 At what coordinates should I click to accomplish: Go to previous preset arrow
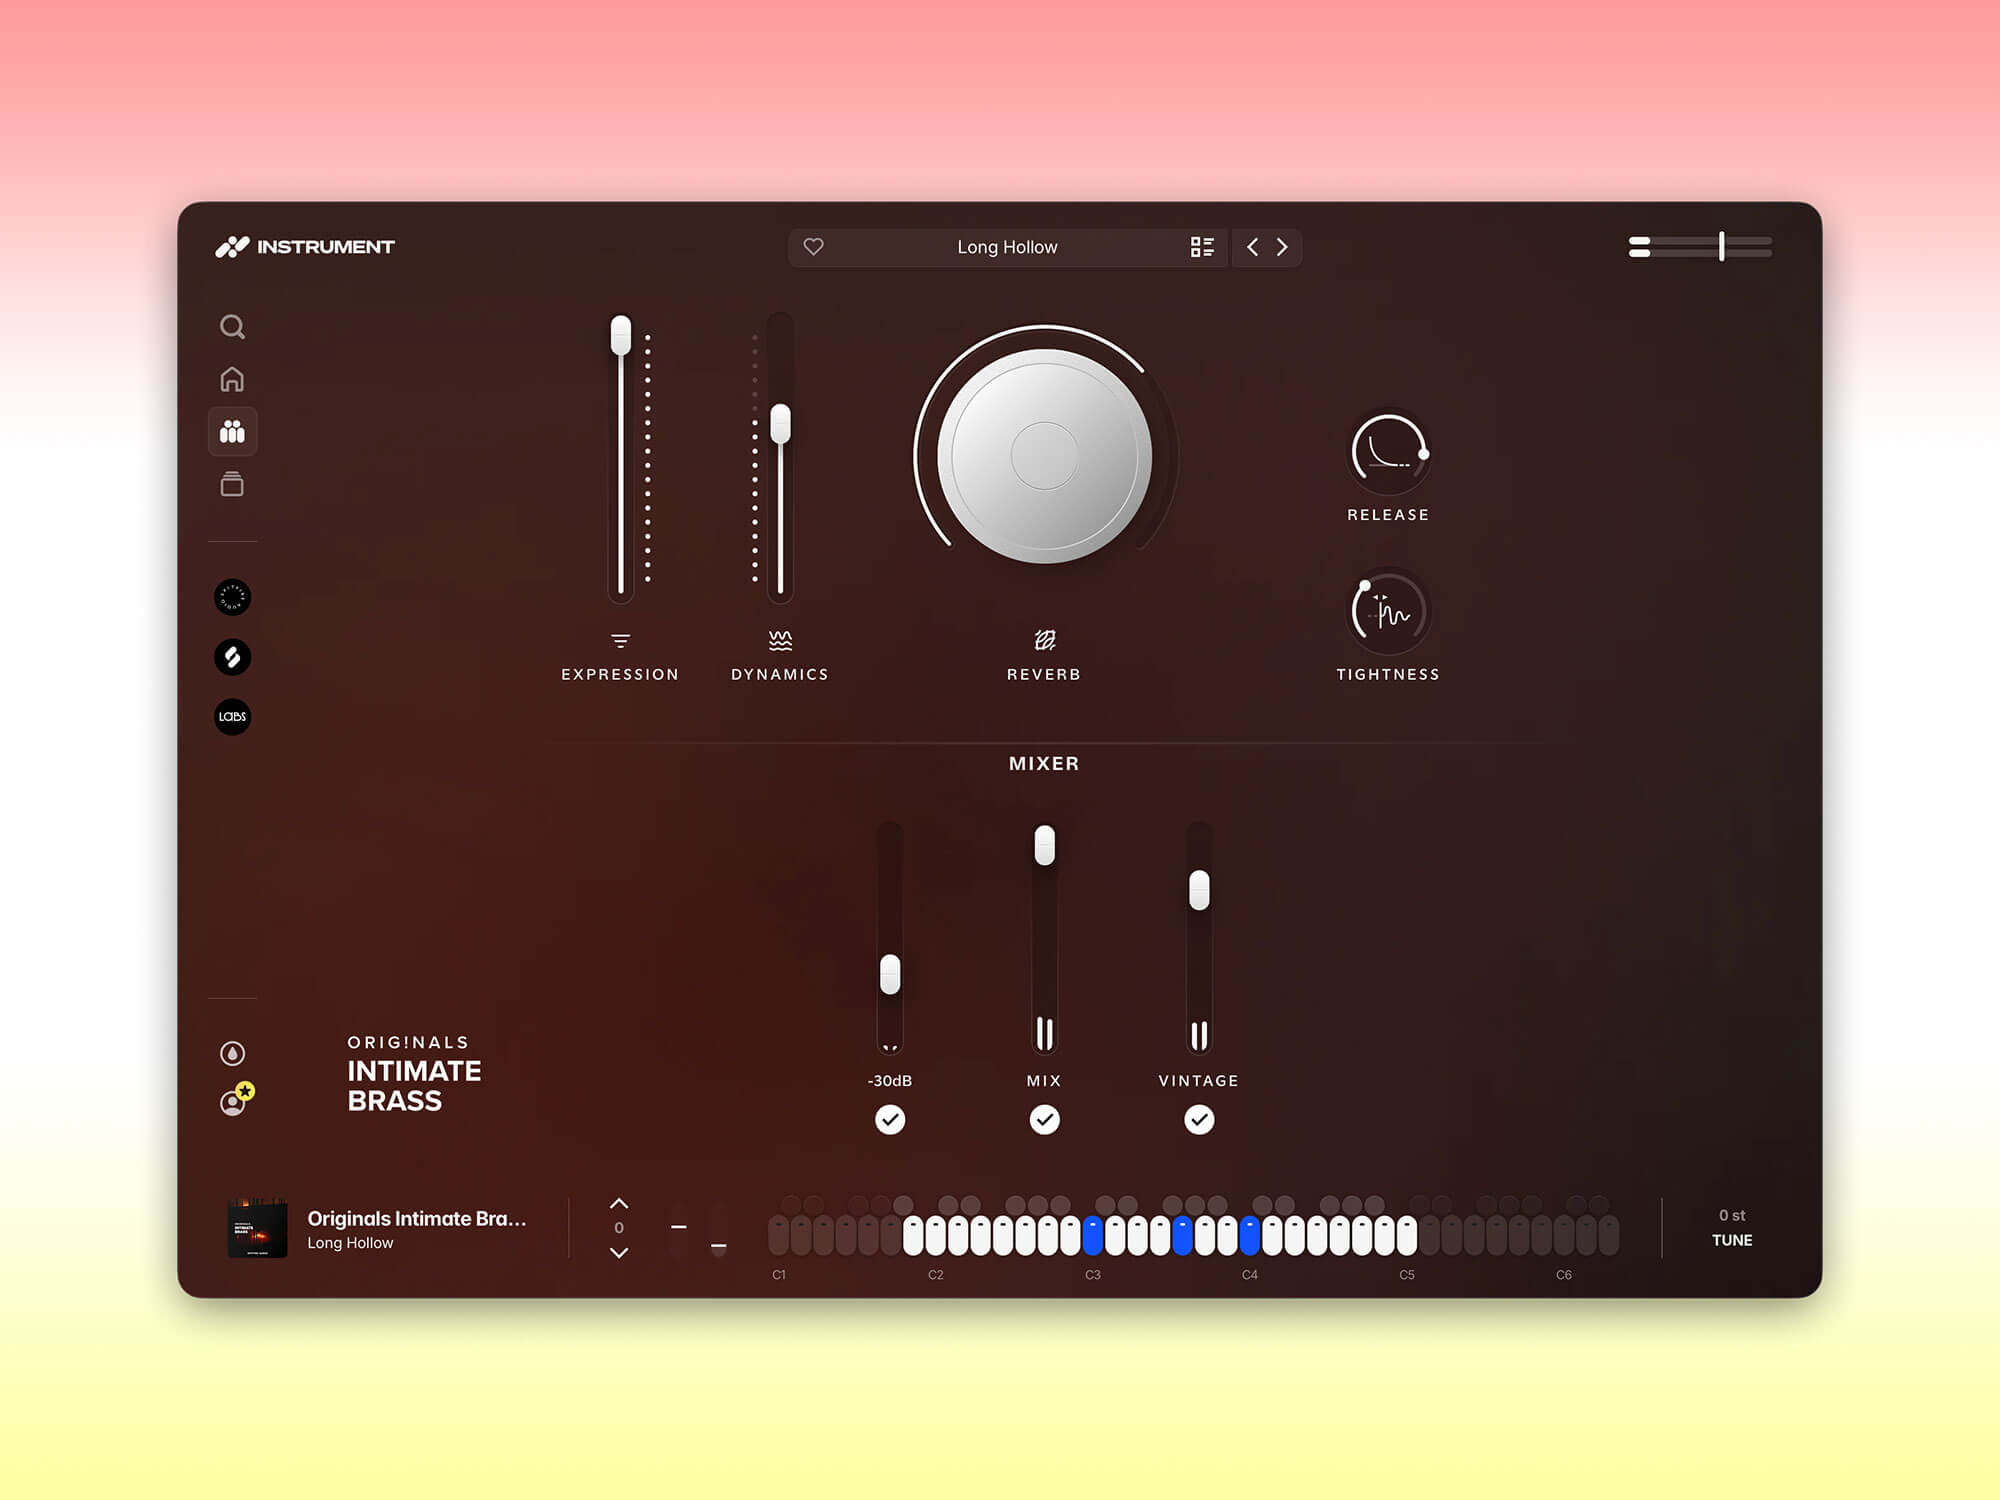[x=1252, y=247]
